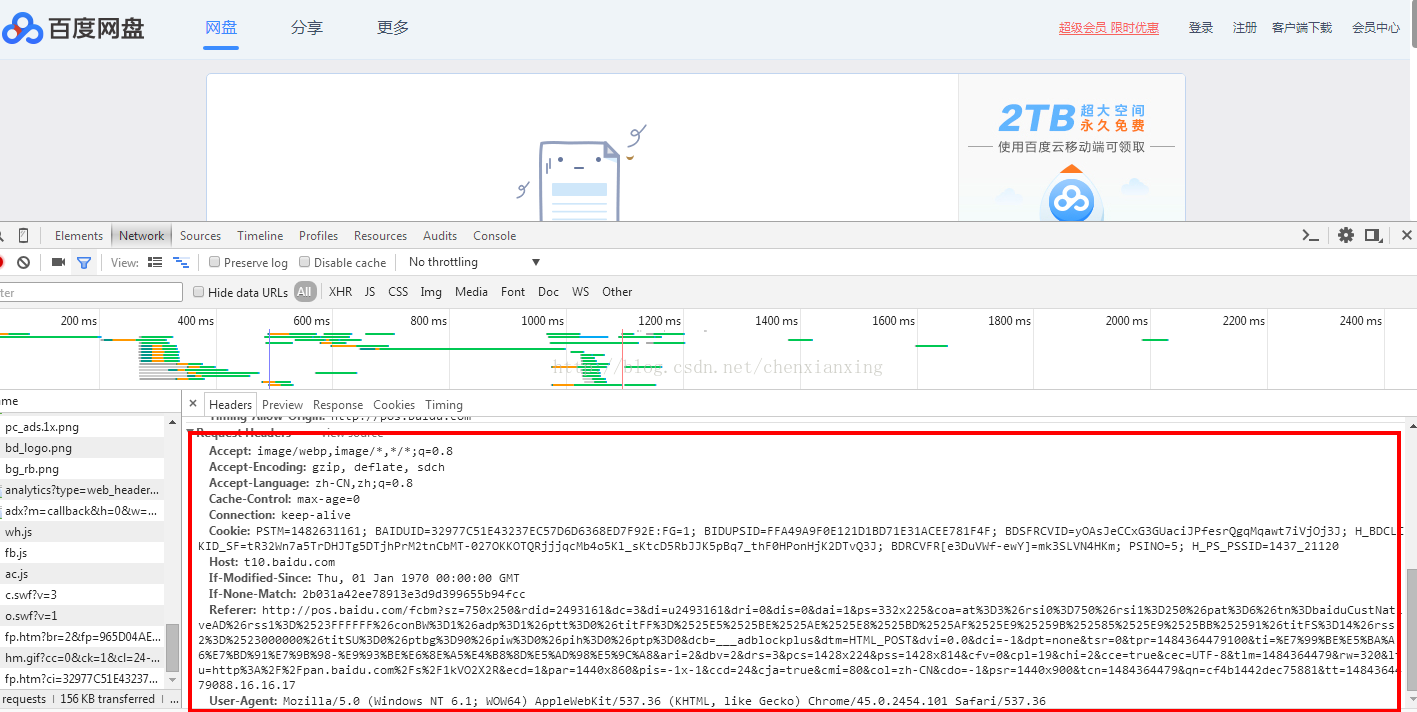Filter requests by Media
This screenshot has height=712, width=1417.
[x=471, y=292]
